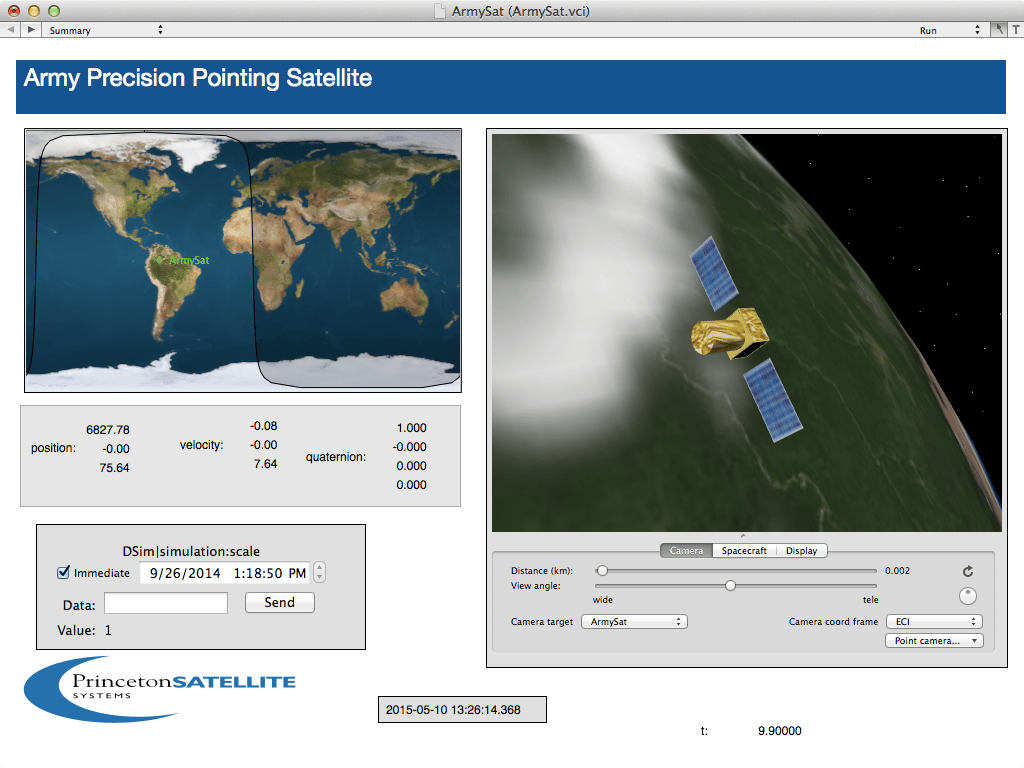Screen dimensions: 1024x768
Task: Switch to the Spacecraft tab
Action: point(744,550)
